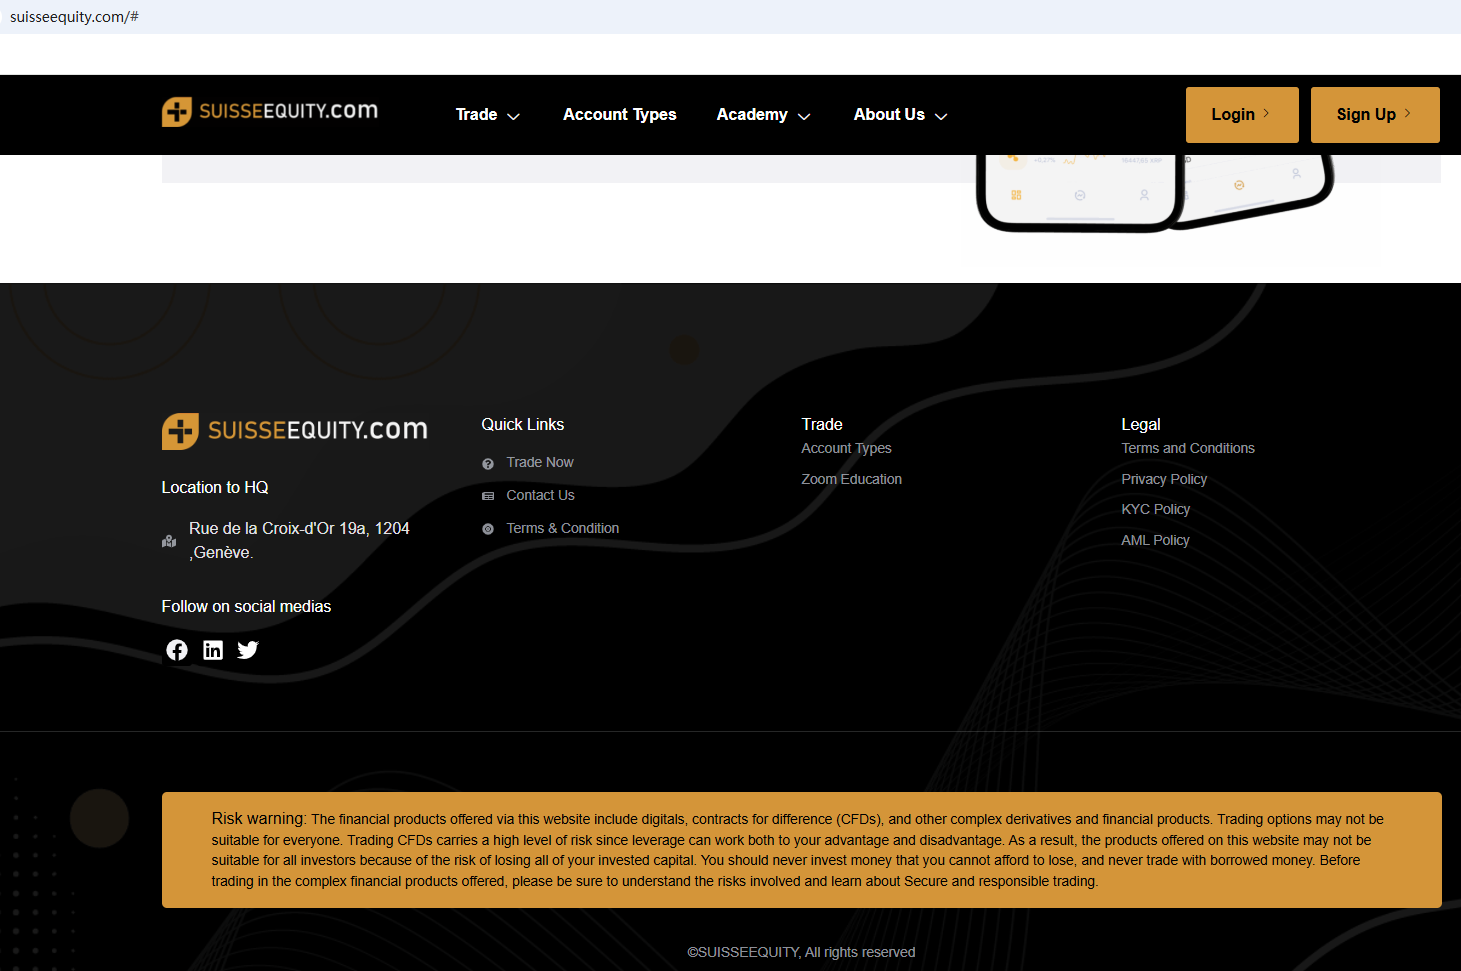Screen dimensions: 1461x971
Task: Click the icon beside Trade Now
Action: coord(488,463)
